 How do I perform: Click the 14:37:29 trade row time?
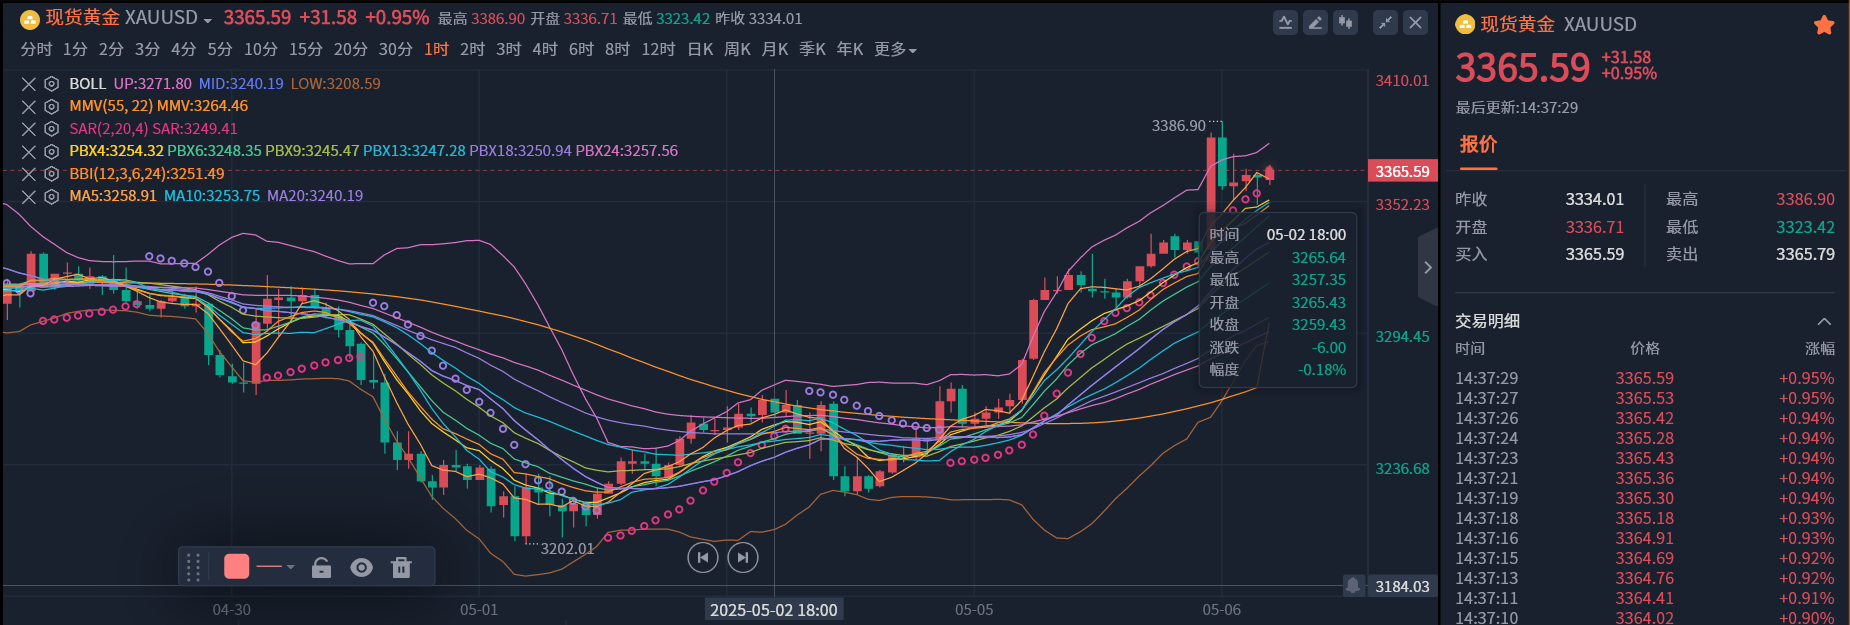[1486, 378]
